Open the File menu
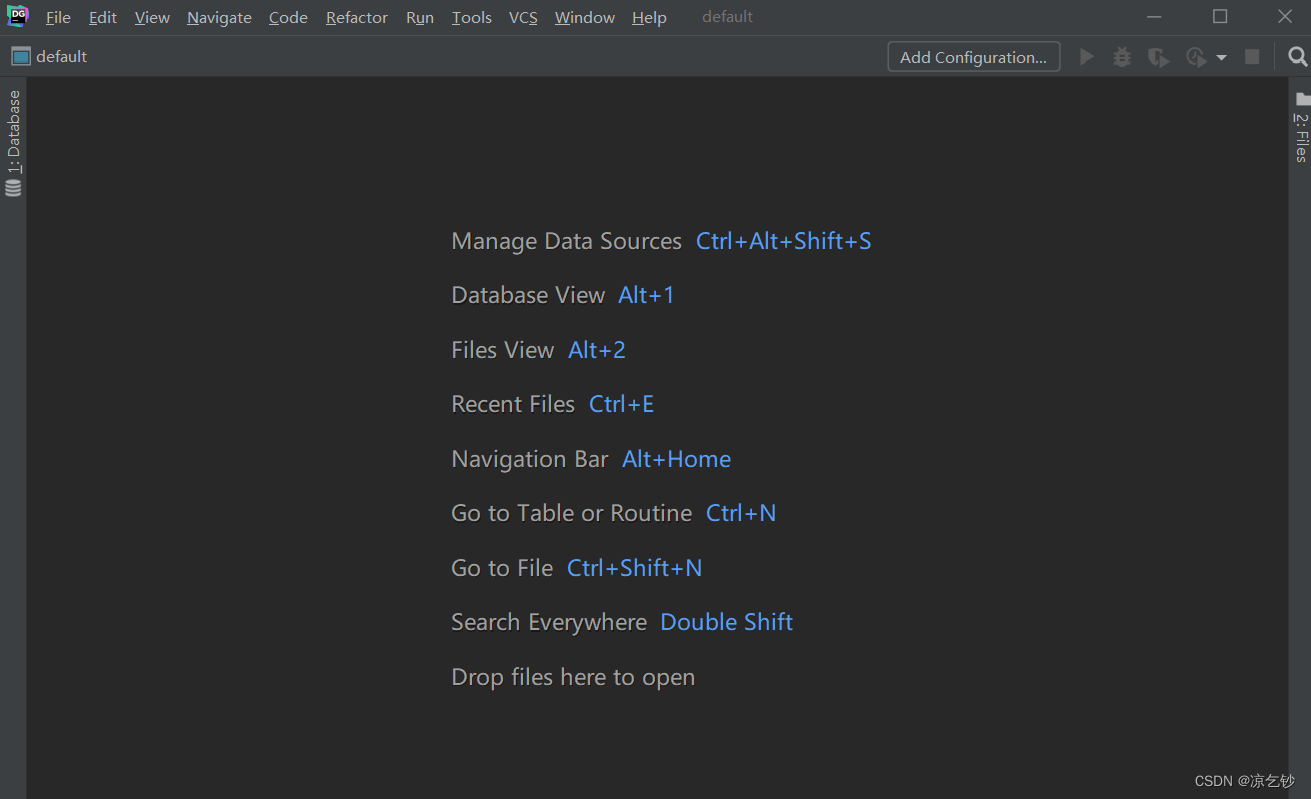 [x=58, y=17]
